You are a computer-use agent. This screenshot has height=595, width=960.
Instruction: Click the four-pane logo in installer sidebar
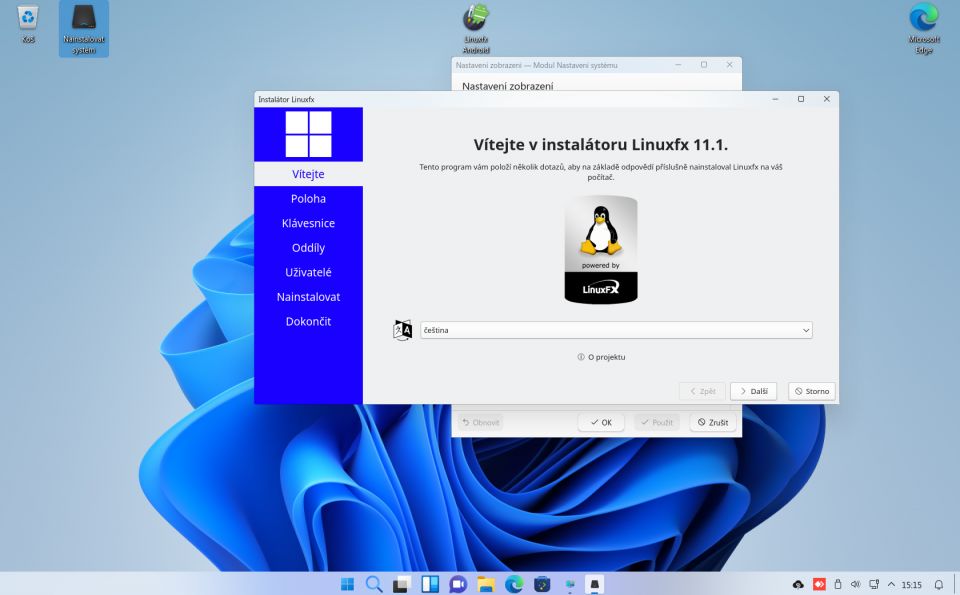(309, 134)
